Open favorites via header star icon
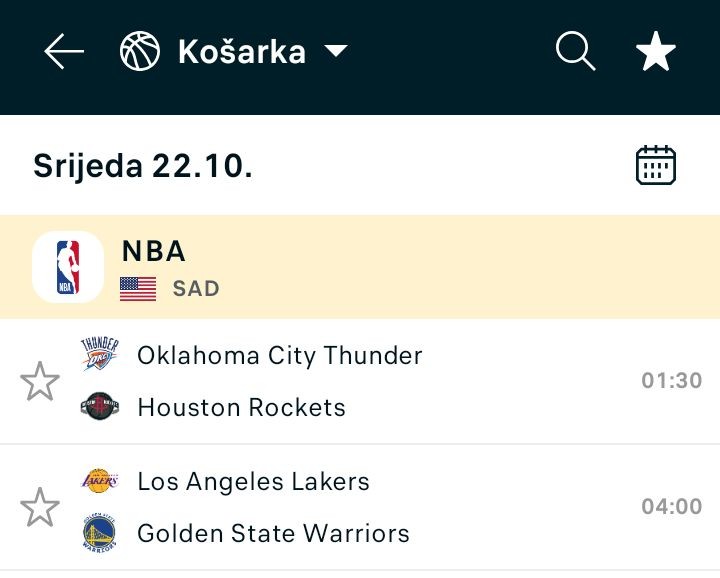Viewport: 720px width, 578px height. coord(656,52)
